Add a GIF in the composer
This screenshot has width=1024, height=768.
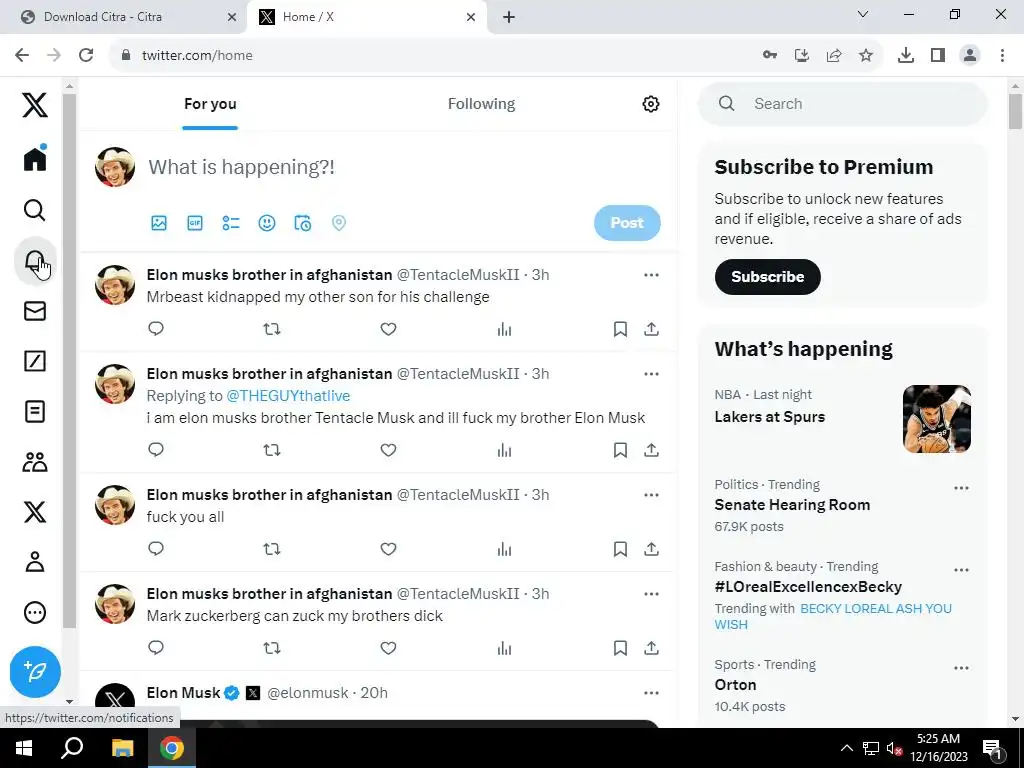(195, 223)
